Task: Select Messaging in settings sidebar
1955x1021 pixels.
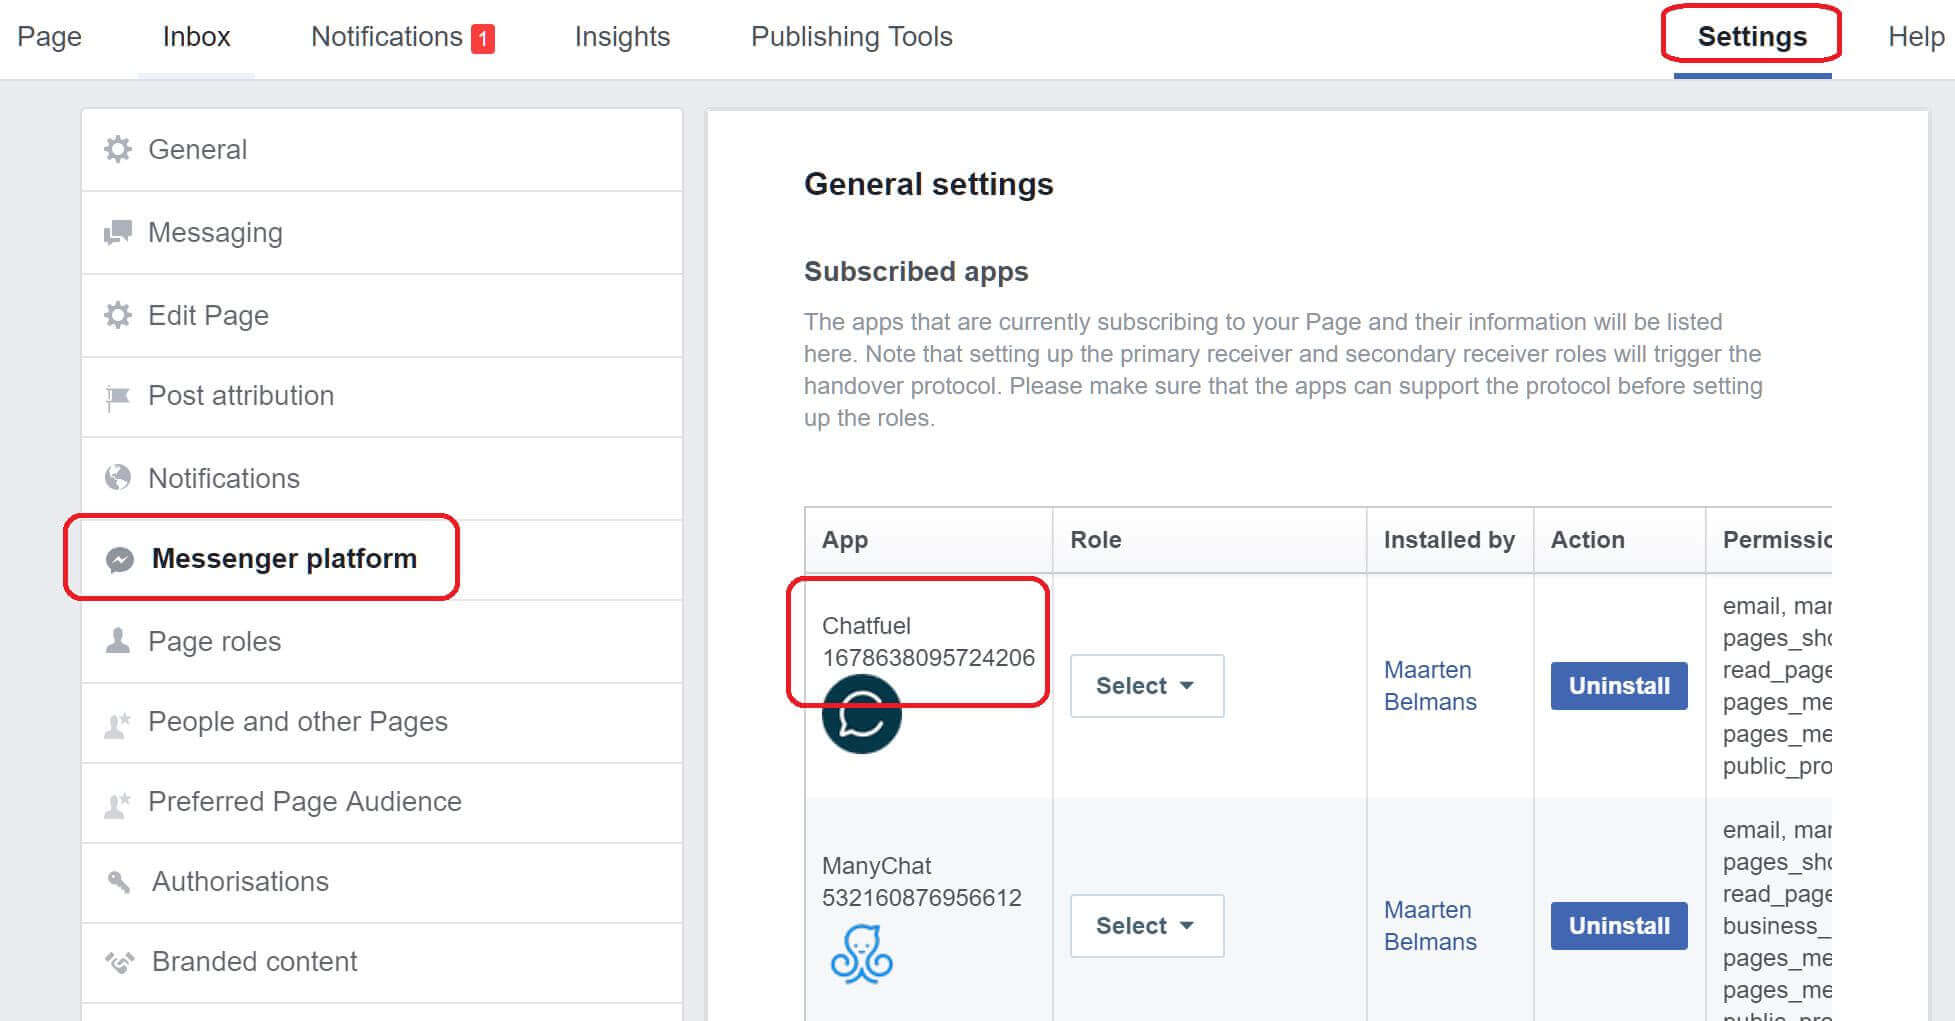Action: click(382, 233)
